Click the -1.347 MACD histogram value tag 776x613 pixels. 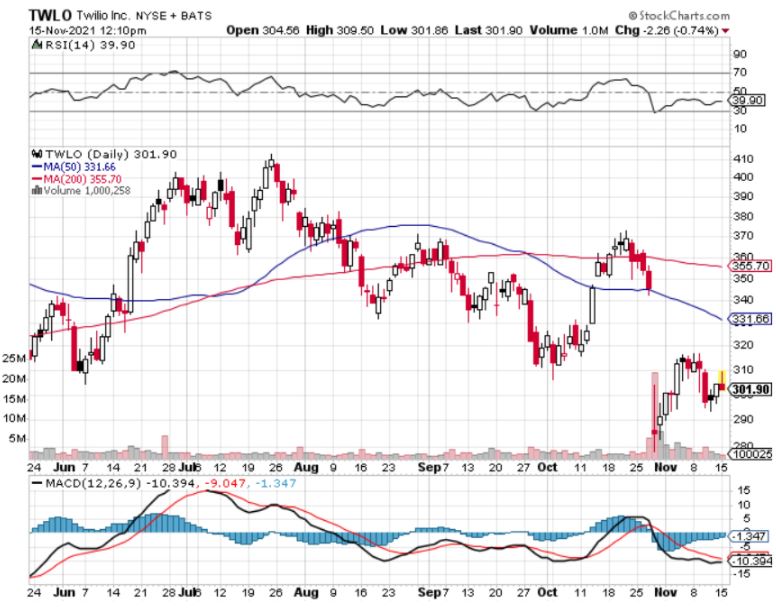[x=750, y=537]
